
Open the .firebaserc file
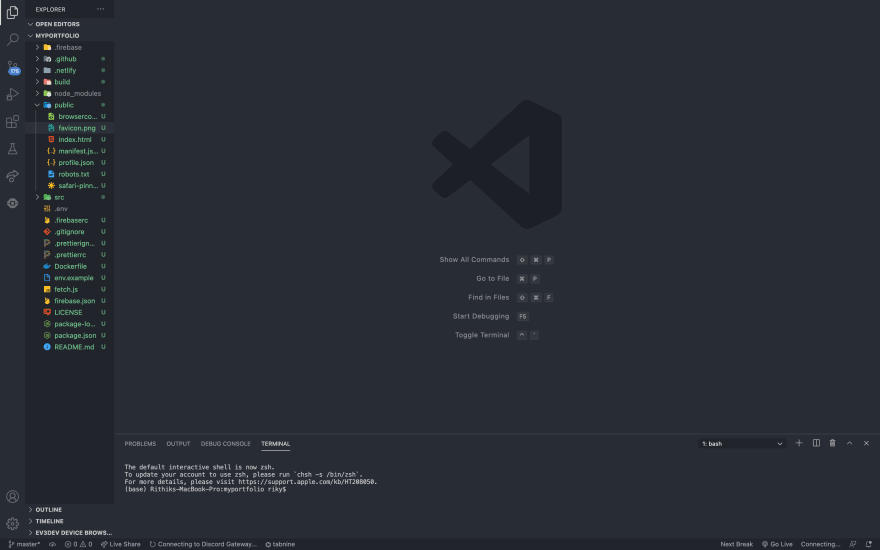[x=70, y=220]
